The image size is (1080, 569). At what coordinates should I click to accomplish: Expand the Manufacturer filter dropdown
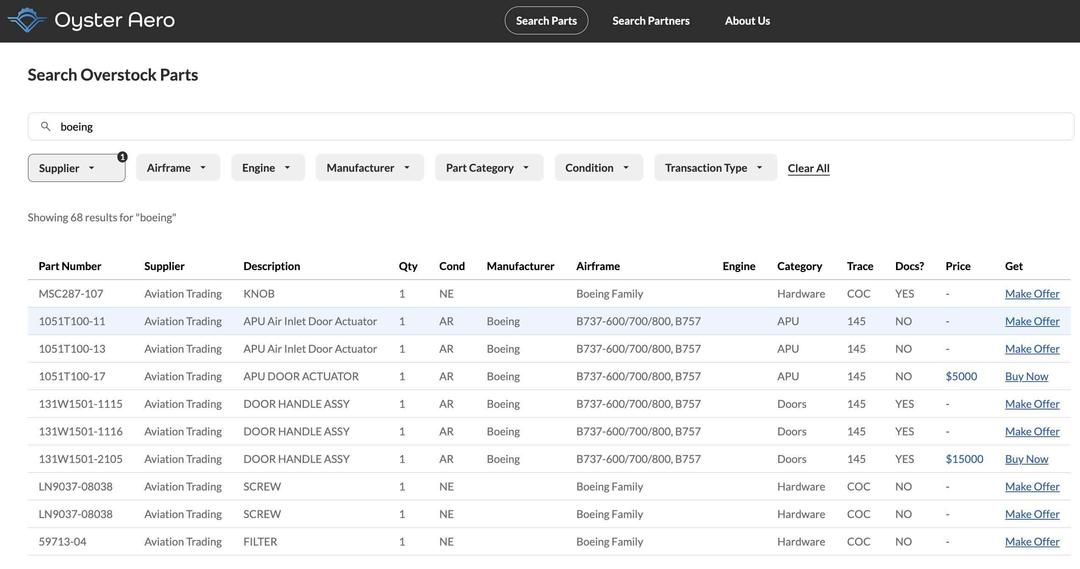[x=369, y=168]
